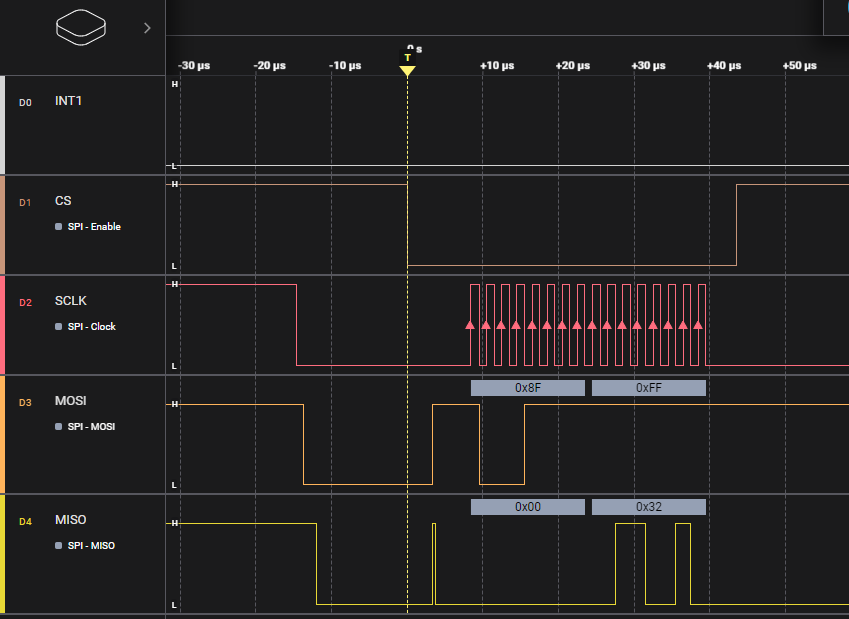Viewport: 849px width, 619px height.
Task: Click the +30 µs time label
Action: coord(648,66)
